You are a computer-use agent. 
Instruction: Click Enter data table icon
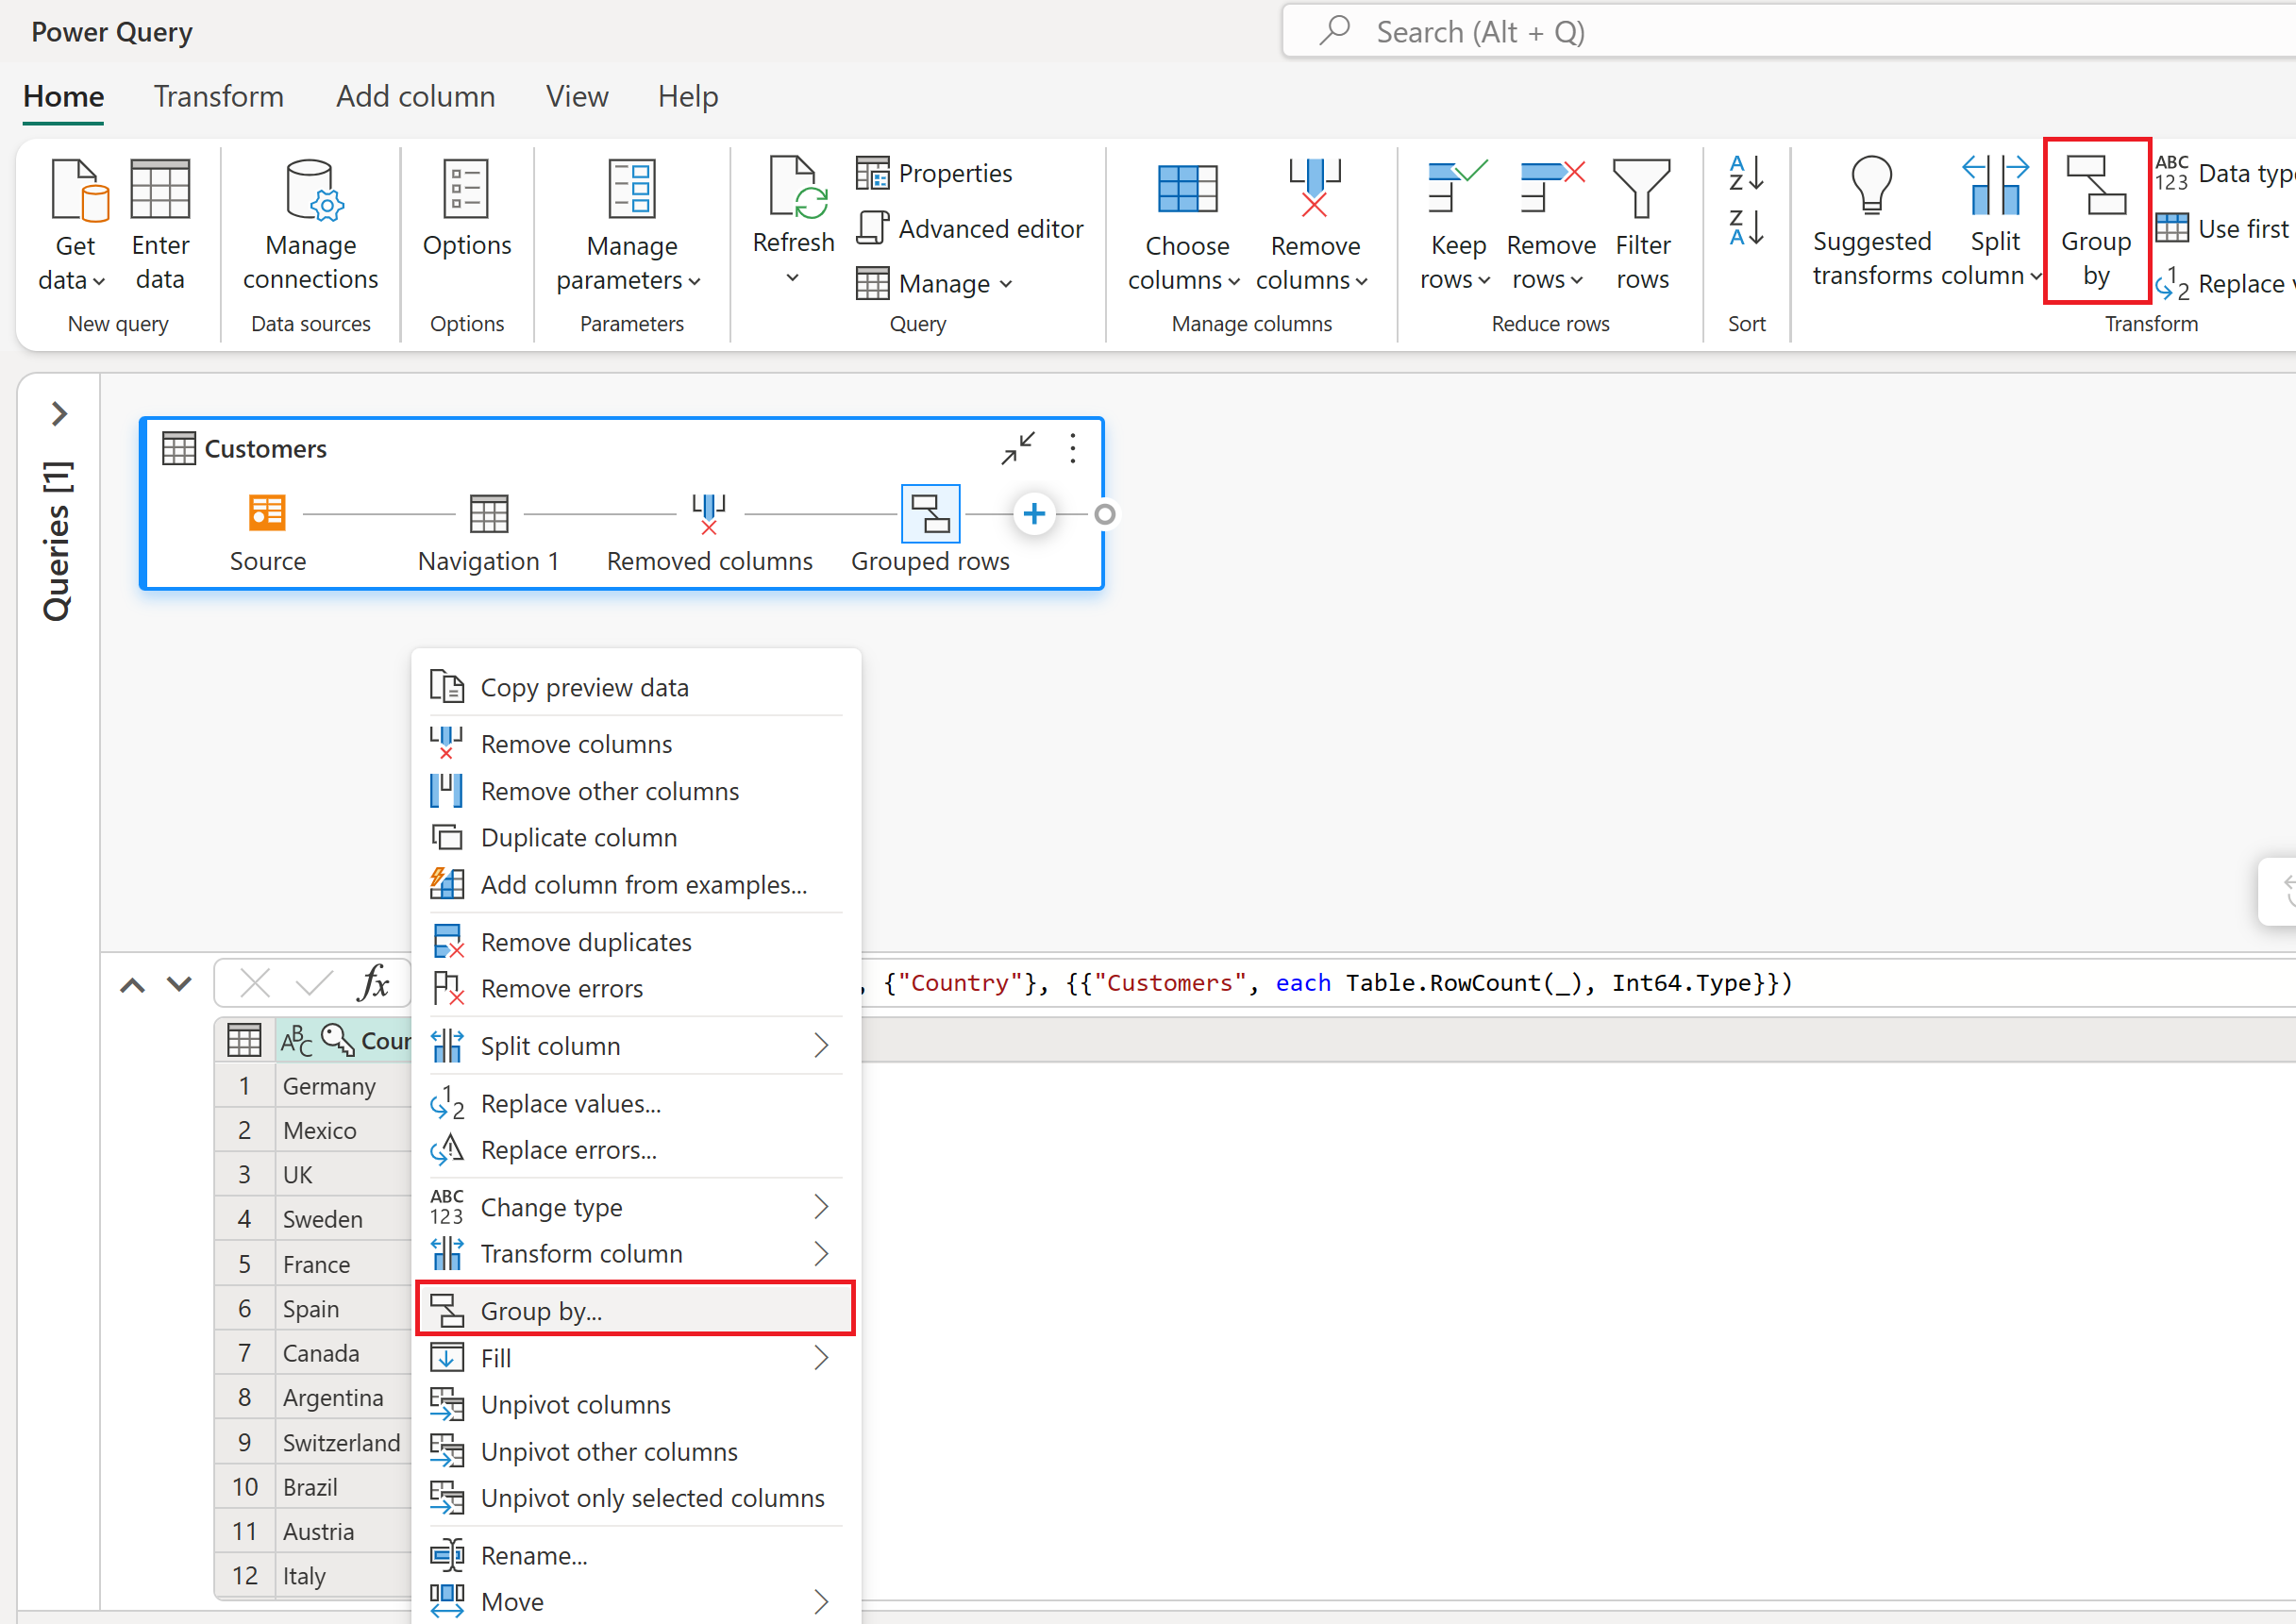(x=160, y=190)
